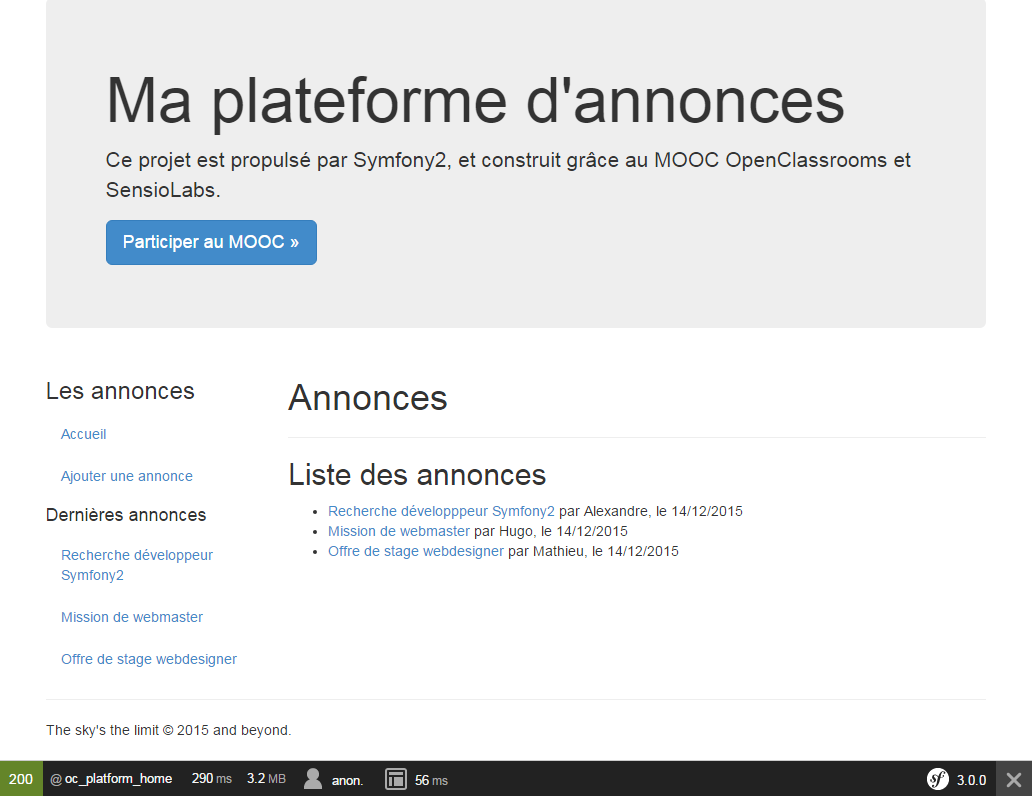
Task: Click the Liste des annonces heading
Action: [417, 475]
